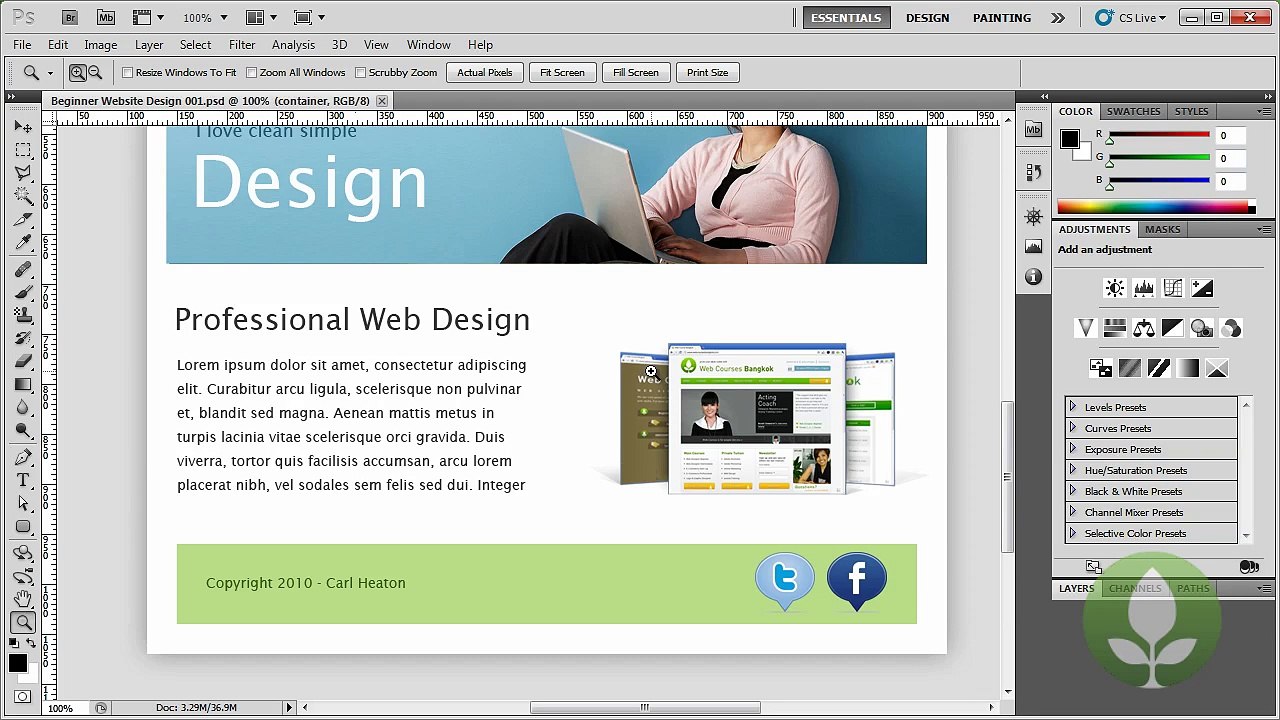
Task: Add a Vibrance adjustment
Action: (1085, 328)
